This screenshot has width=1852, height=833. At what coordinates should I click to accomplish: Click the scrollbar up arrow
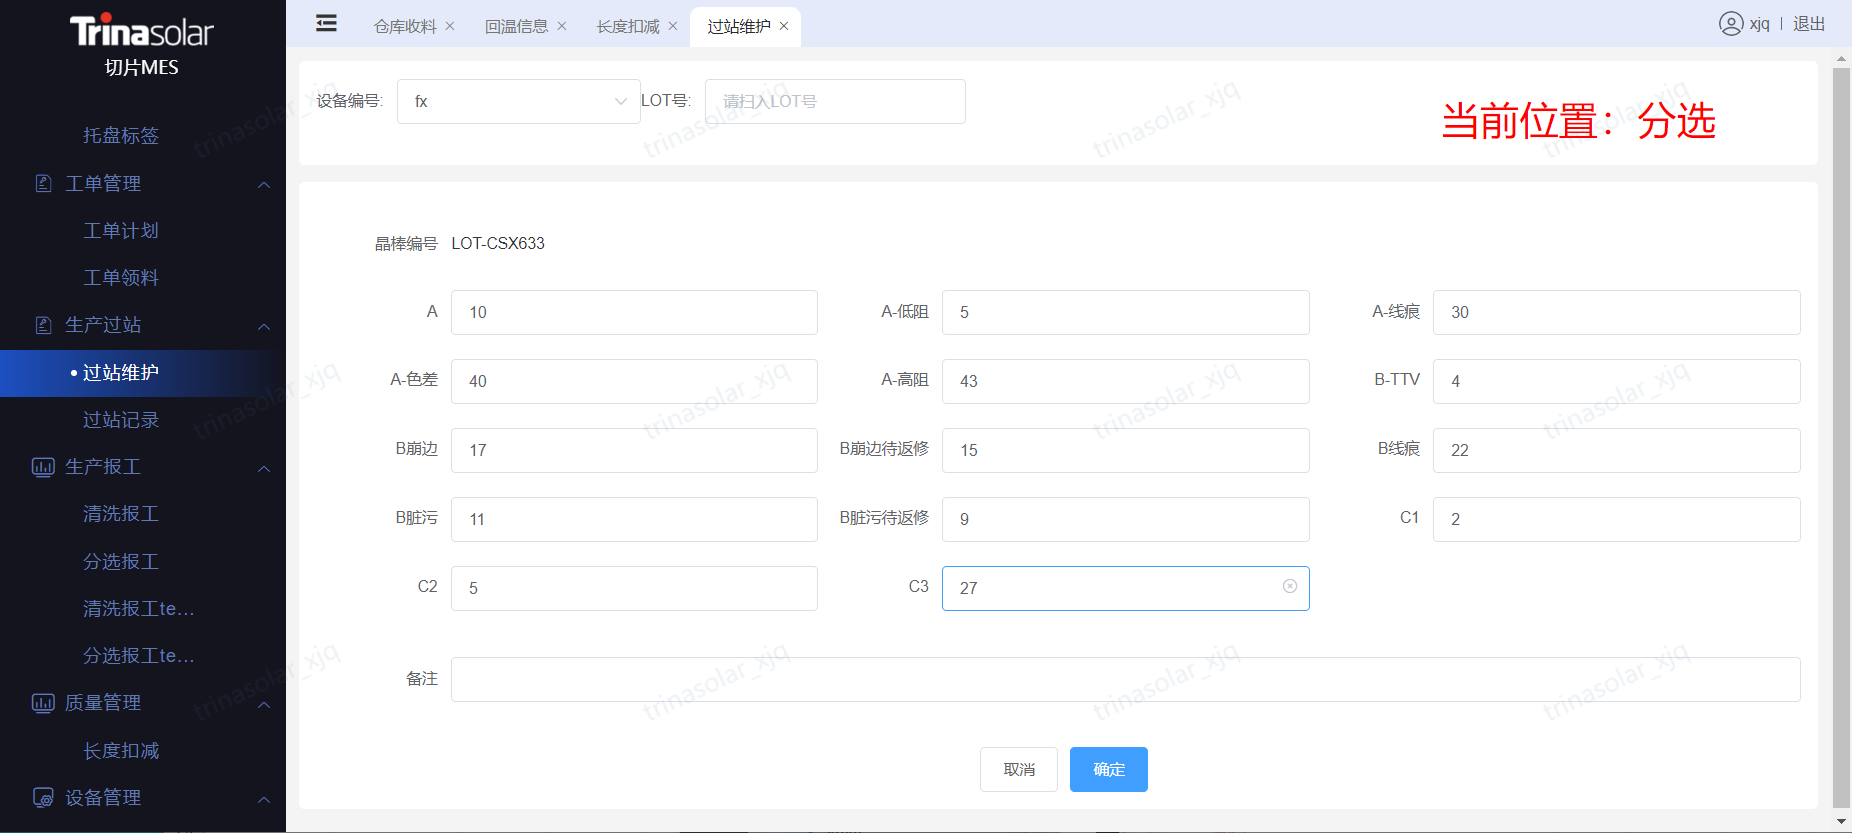click(x=1841, y=59)
